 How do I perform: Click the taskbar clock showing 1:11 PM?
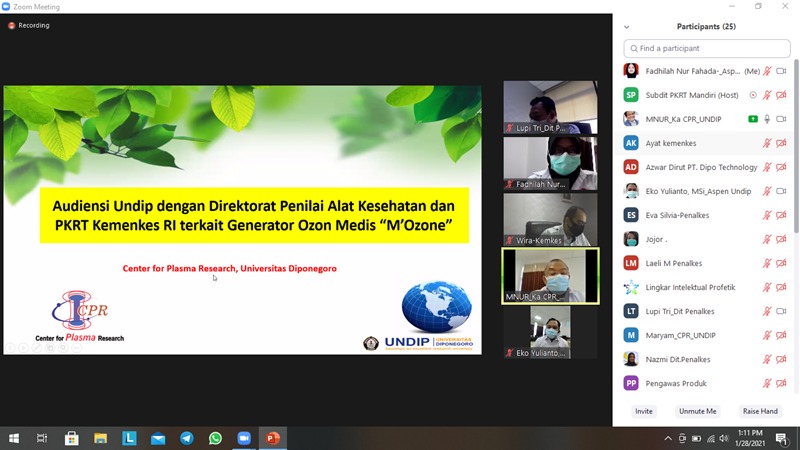coord(750,438)
